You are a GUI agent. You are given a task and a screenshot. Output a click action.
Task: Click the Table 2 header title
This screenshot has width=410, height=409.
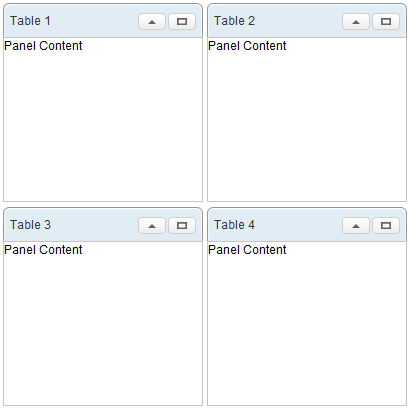click(x=234, y=21)
